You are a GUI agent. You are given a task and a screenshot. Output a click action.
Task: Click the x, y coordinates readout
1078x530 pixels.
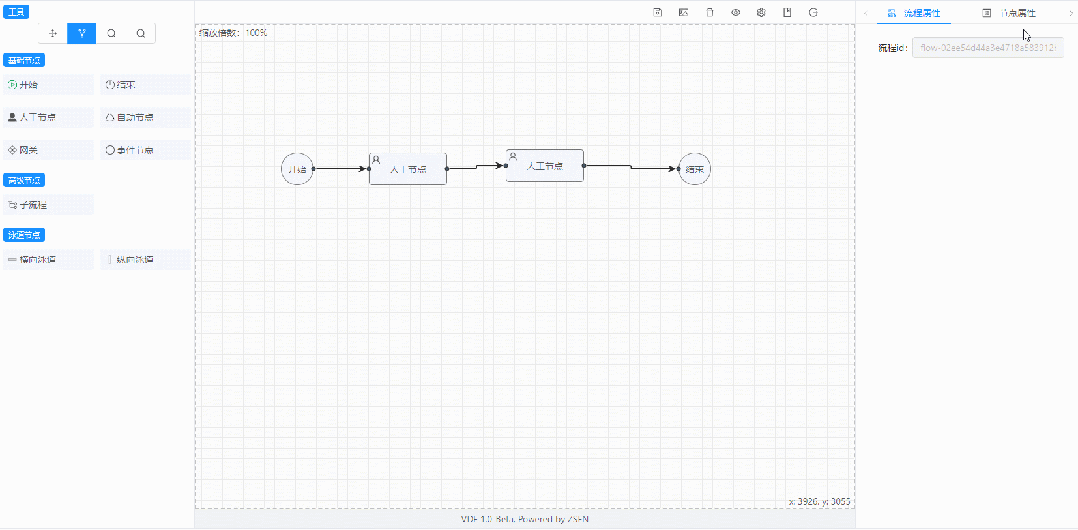click(x=820, y=502)
